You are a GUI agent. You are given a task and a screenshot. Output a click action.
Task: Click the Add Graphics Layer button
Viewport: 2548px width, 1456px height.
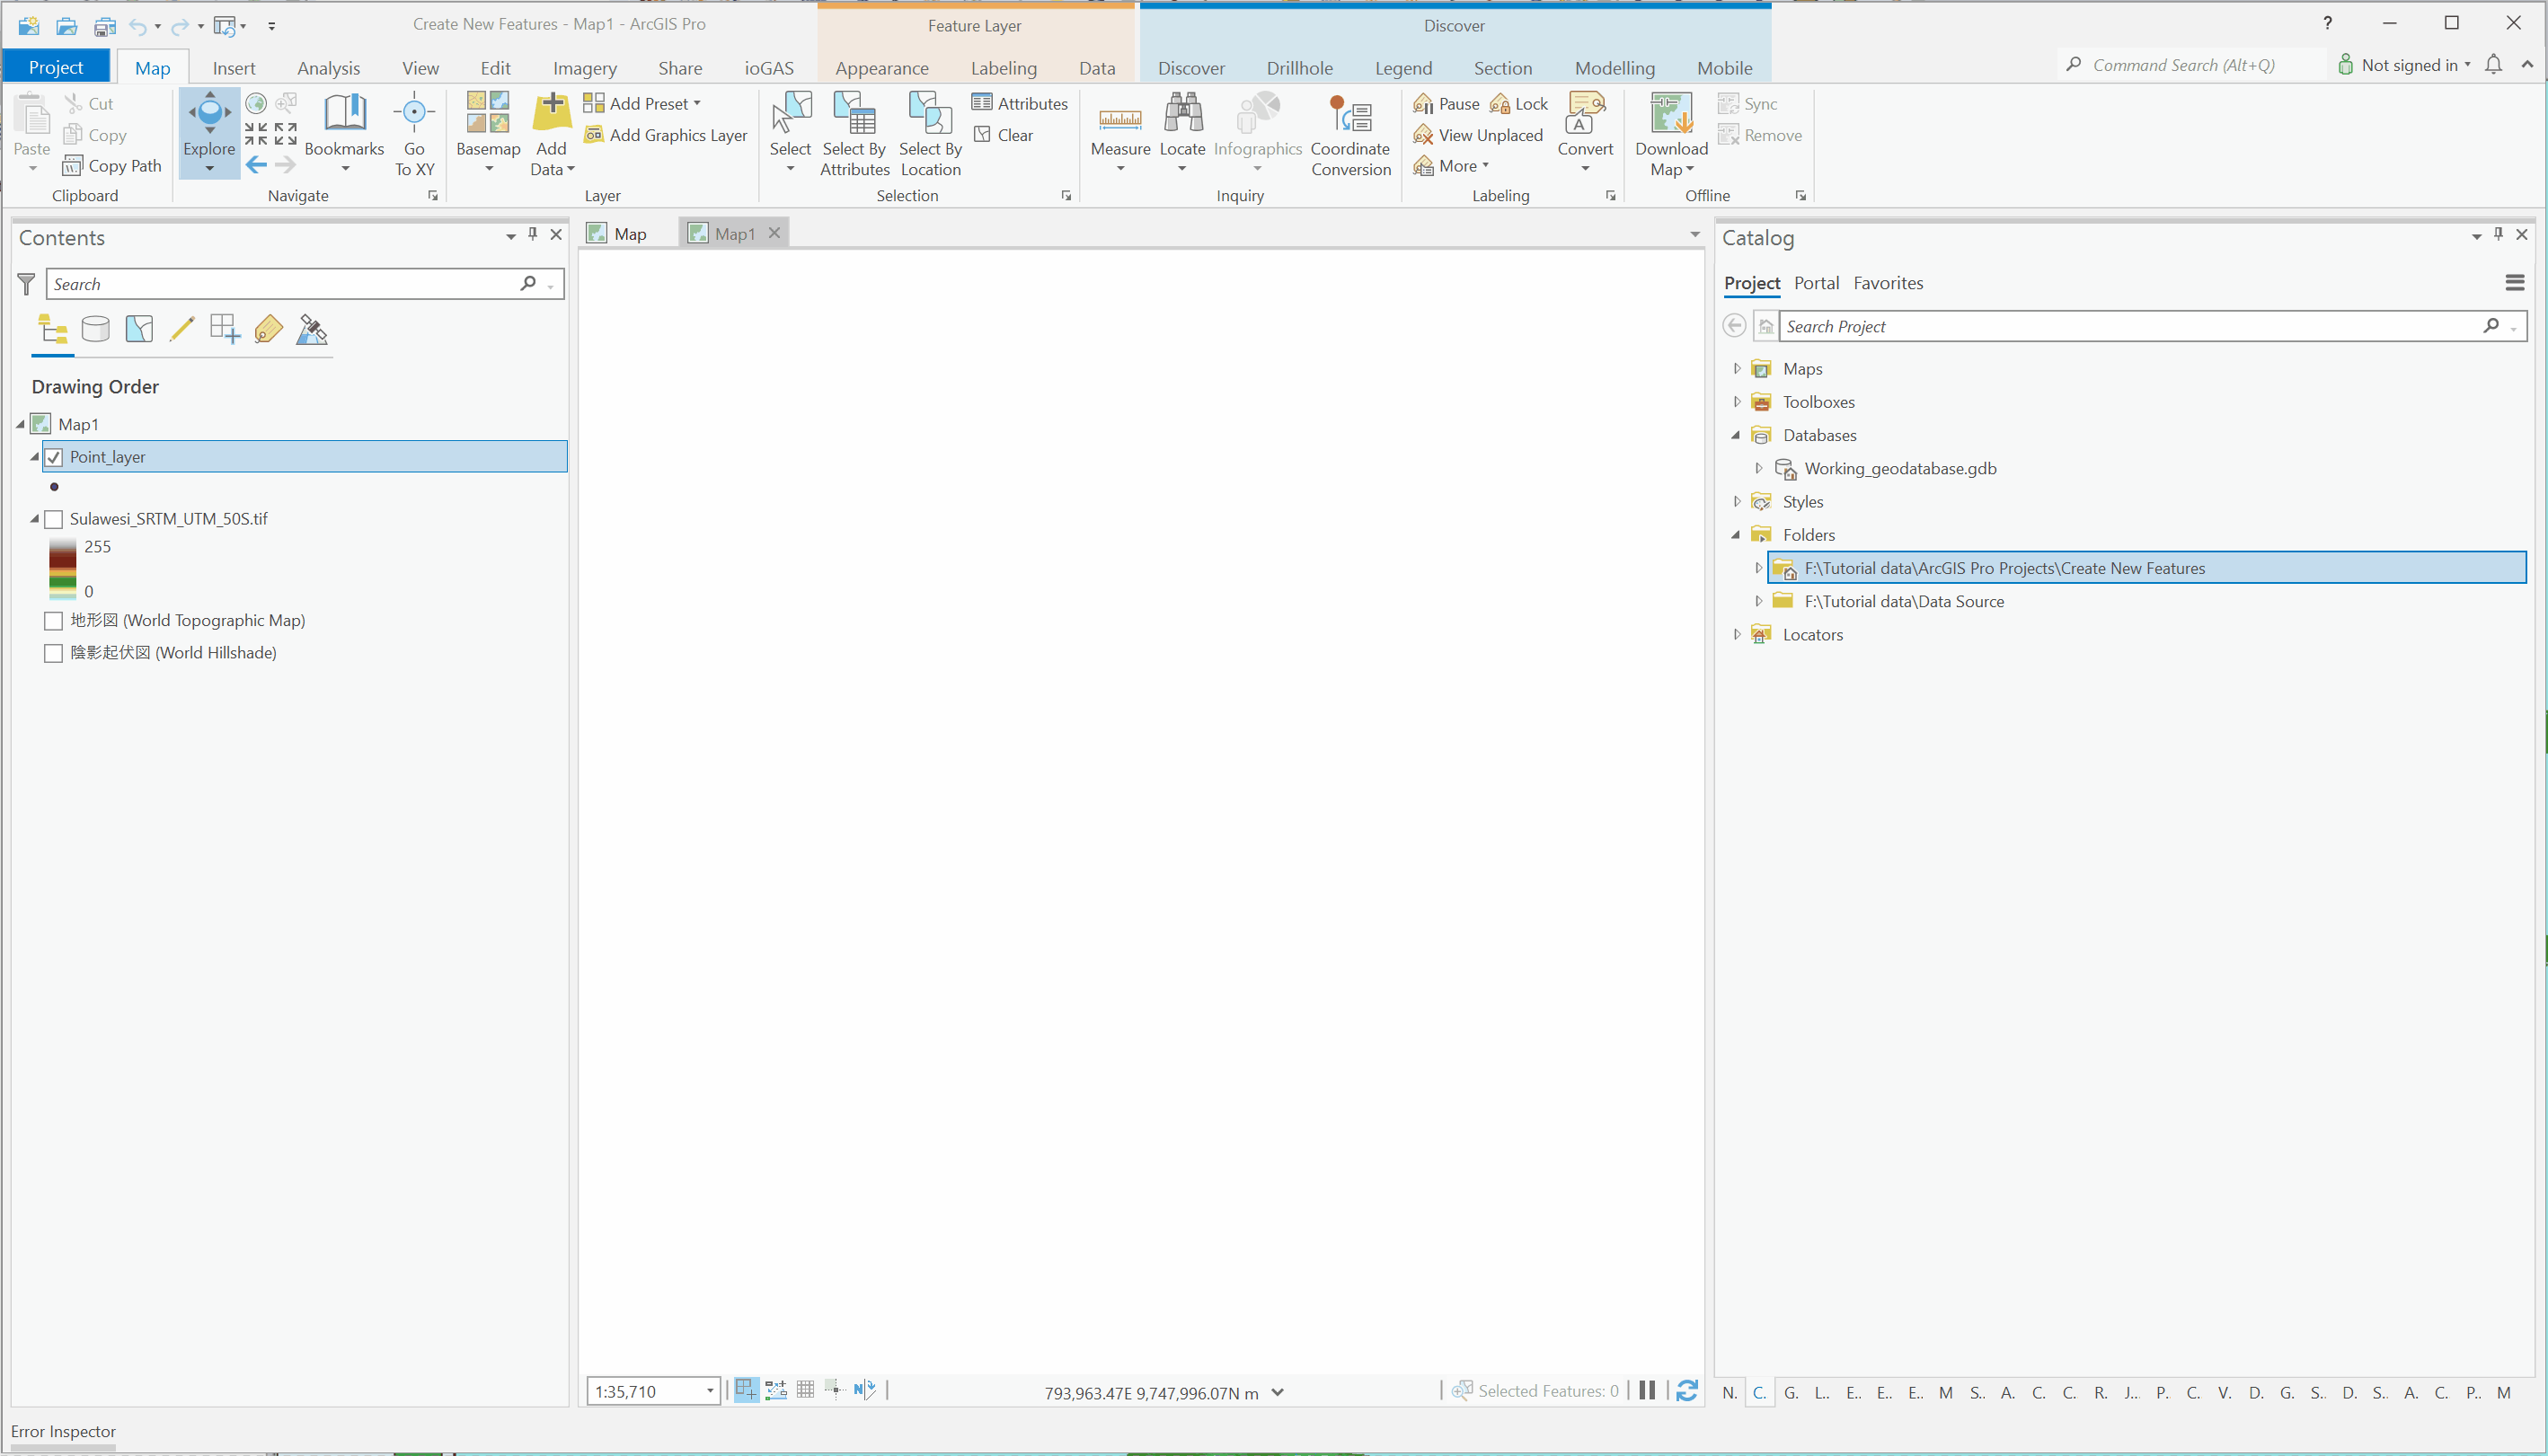click(x=666, y=135)
